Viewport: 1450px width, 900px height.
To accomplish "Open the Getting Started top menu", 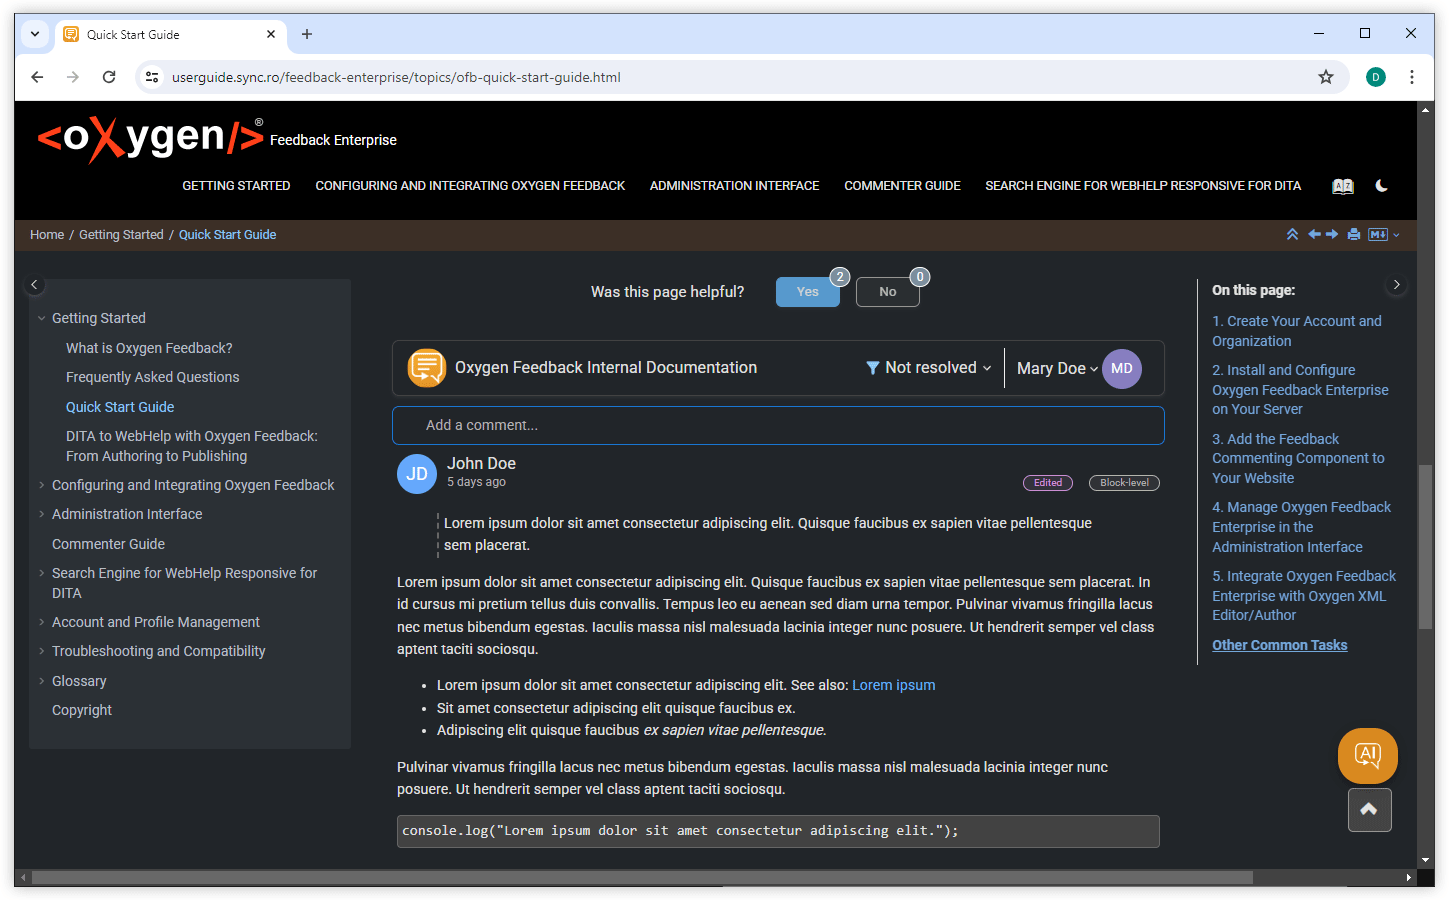I will tap(236, 186).
